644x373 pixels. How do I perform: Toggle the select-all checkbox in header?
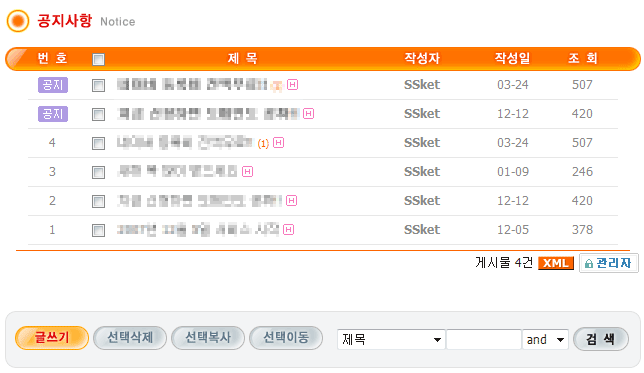click(98, 59)
